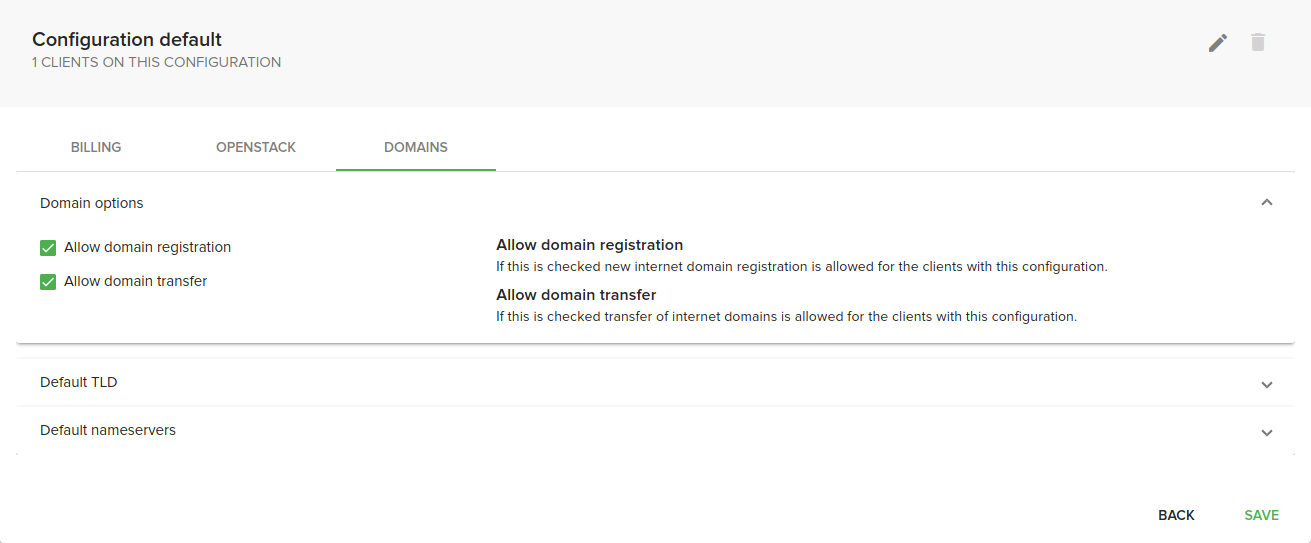Image resolution: width=1311 pixels, height=543 pixels.
Task: Click the Configuration default page title
Action: (127, 40)
